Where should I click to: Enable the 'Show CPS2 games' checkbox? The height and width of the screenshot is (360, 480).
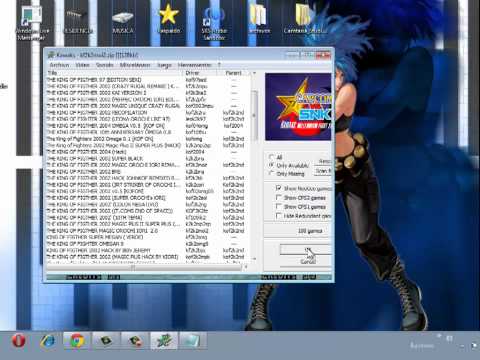coord(279,198)
